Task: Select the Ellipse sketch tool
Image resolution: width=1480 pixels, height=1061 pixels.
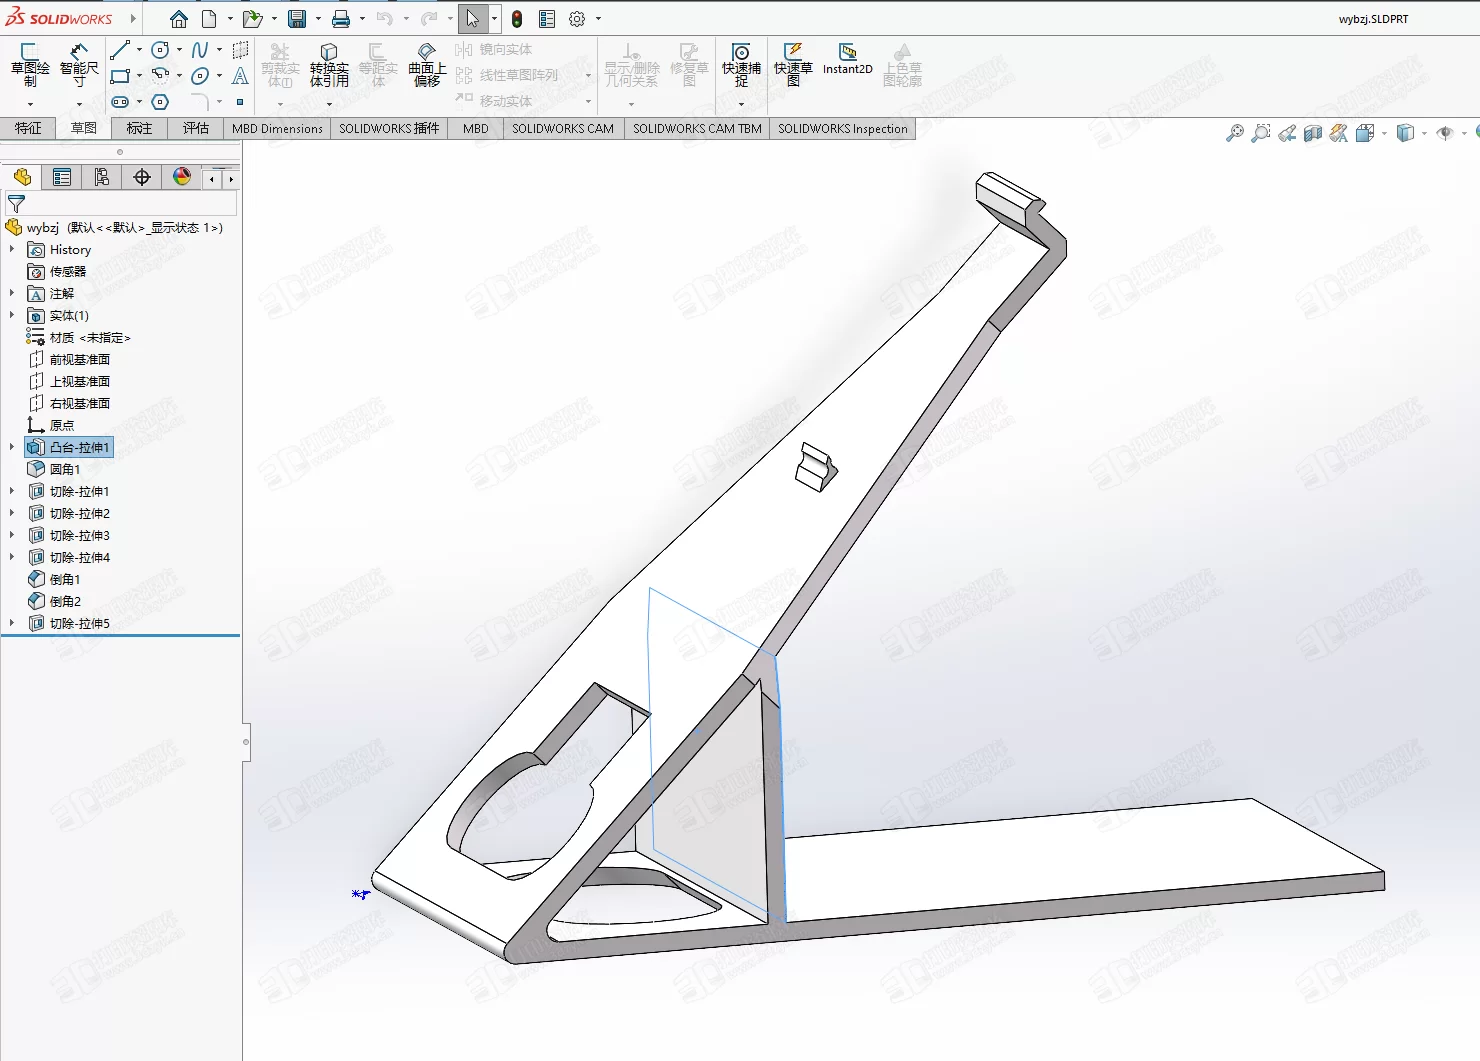Action: (x=200, y=75)
